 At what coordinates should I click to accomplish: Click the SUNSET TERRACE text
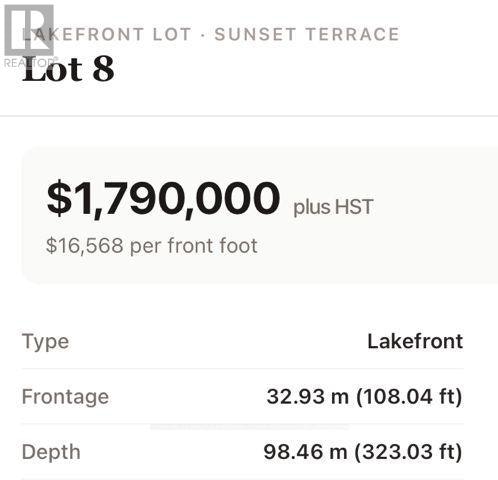(307, 34)
